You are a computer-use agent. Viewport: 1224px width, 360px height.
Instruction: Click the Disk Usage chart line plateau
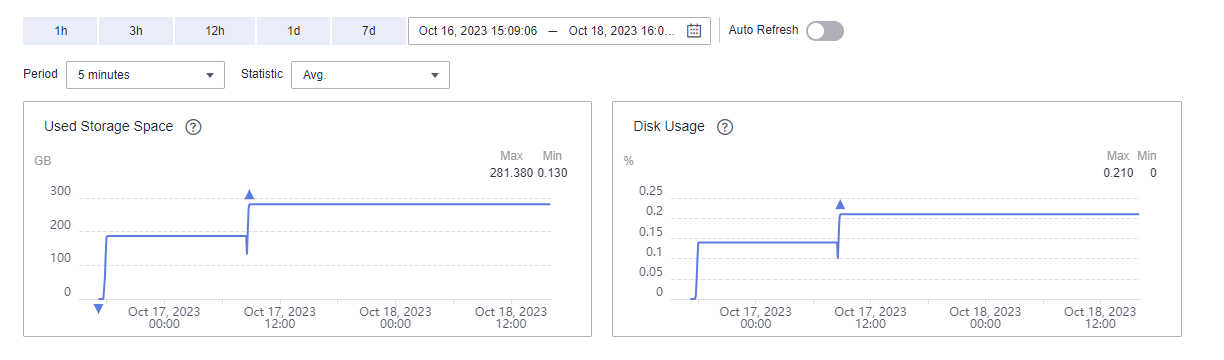(990, 214)
